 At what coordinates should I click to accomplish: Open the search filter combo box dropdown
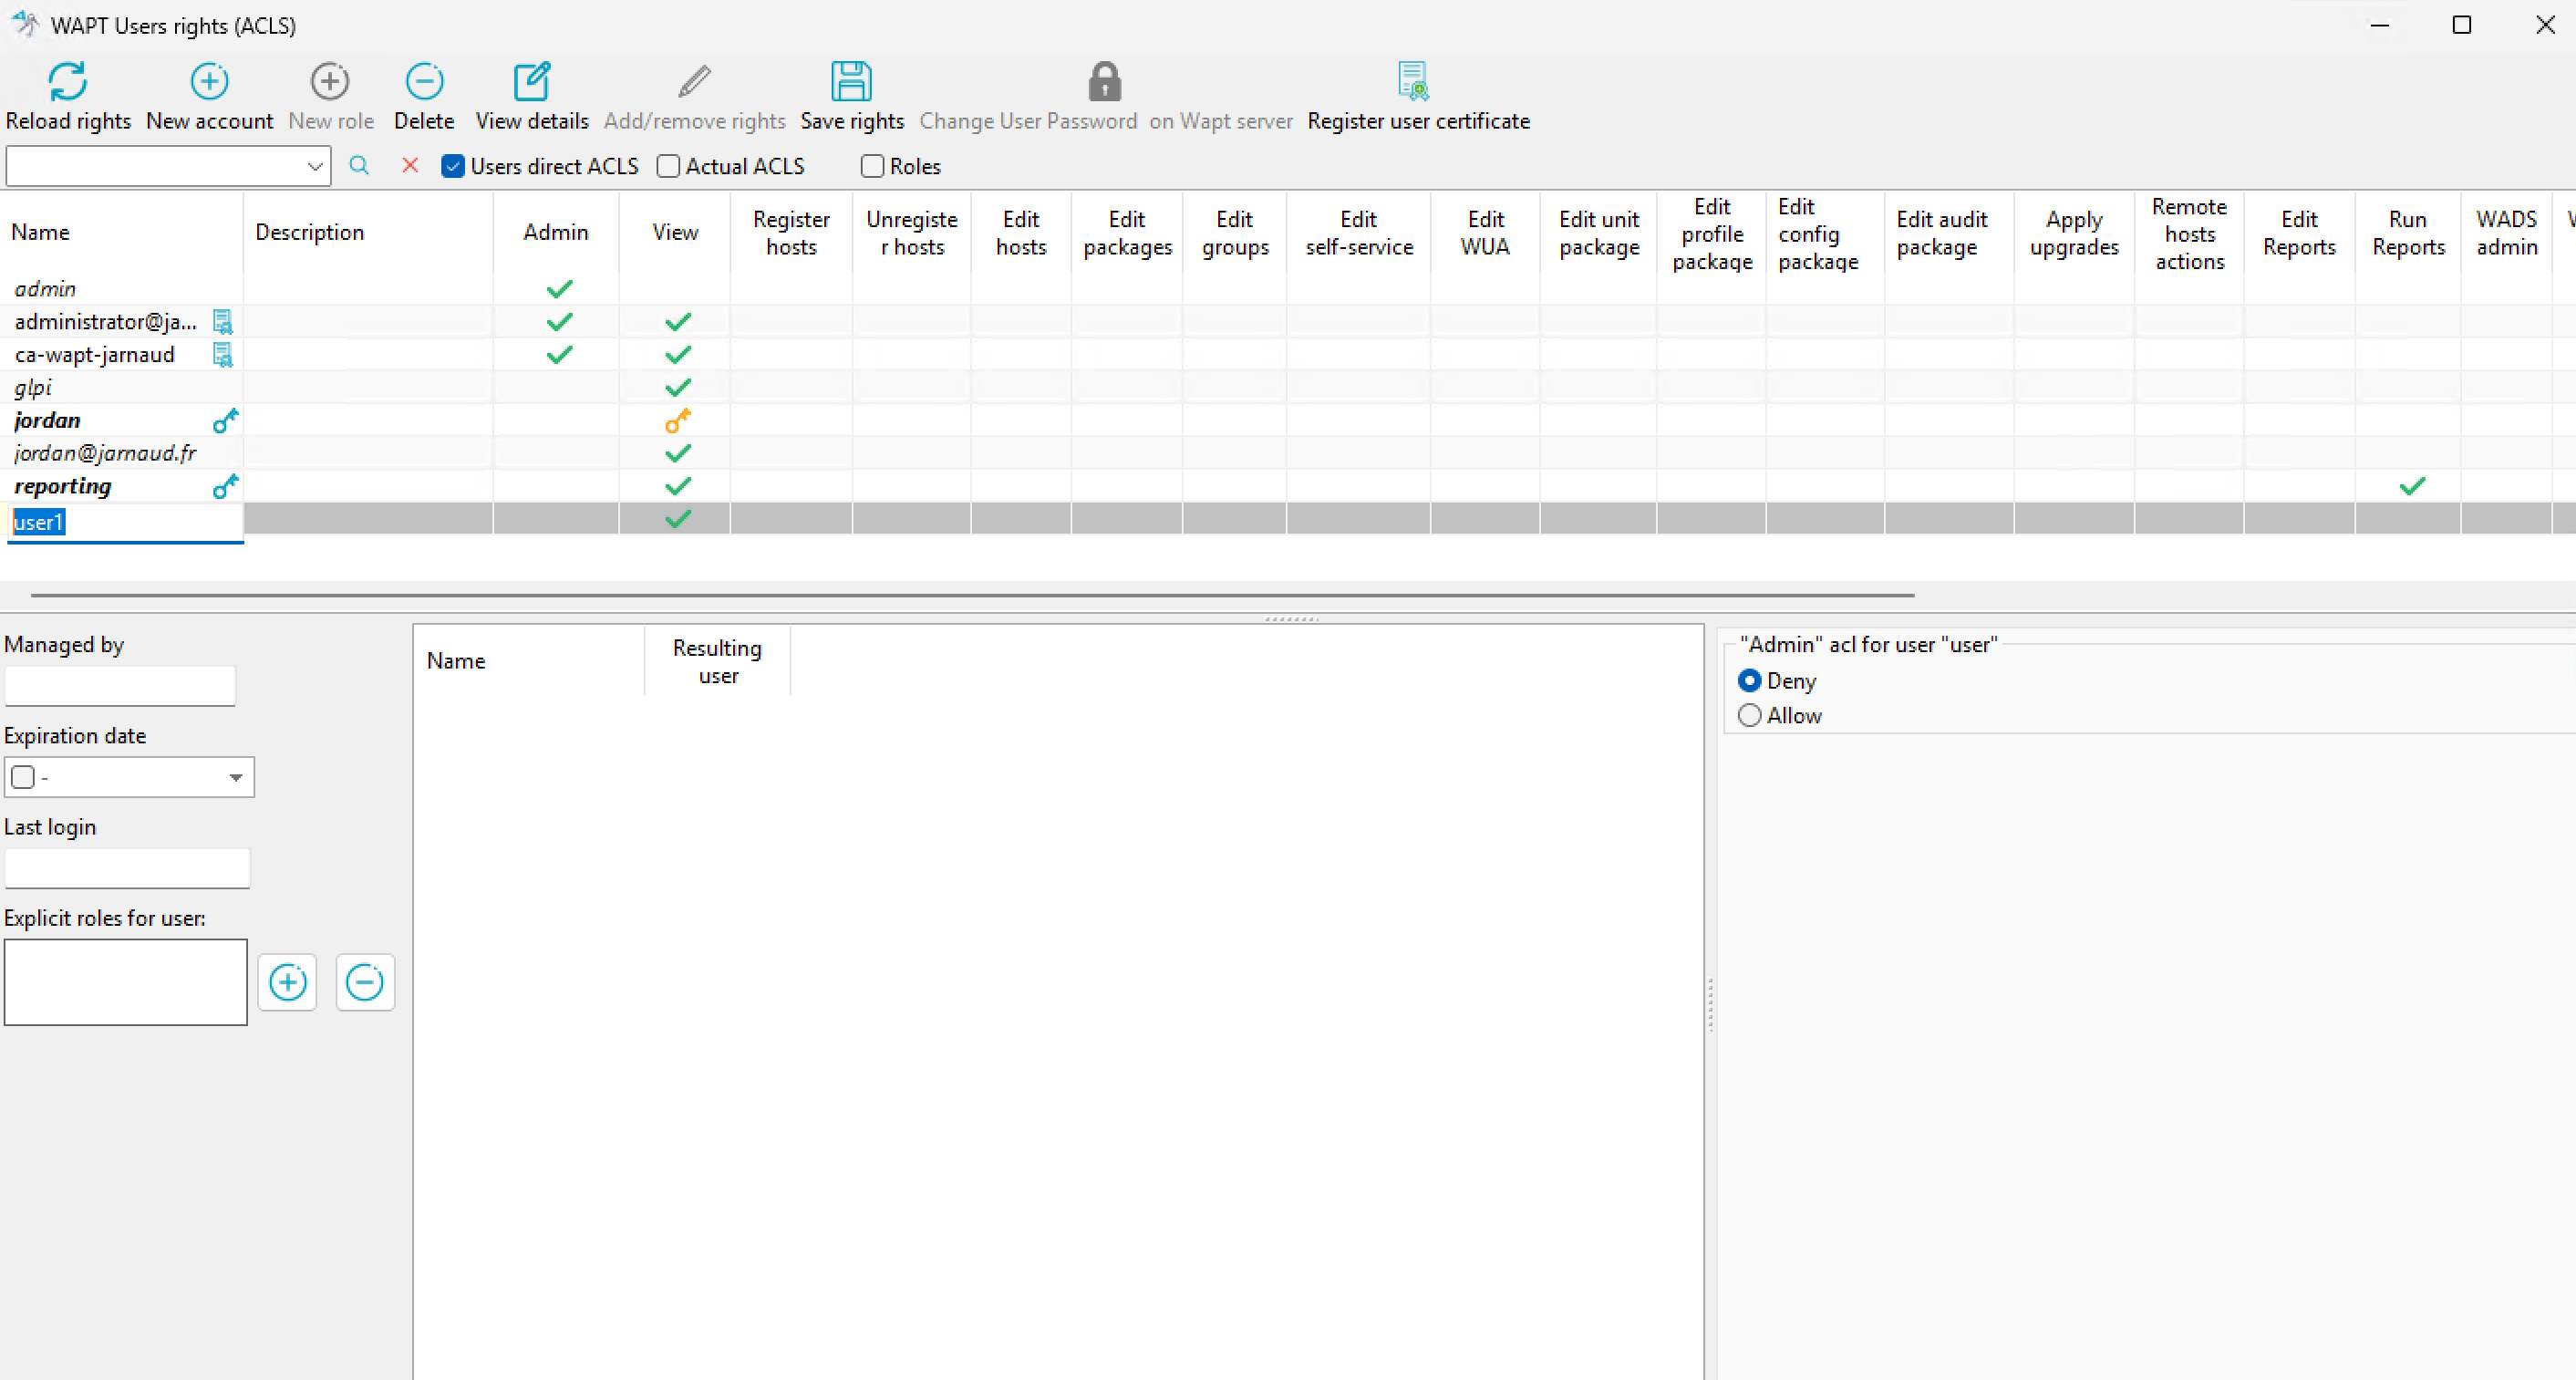[315, 167]
